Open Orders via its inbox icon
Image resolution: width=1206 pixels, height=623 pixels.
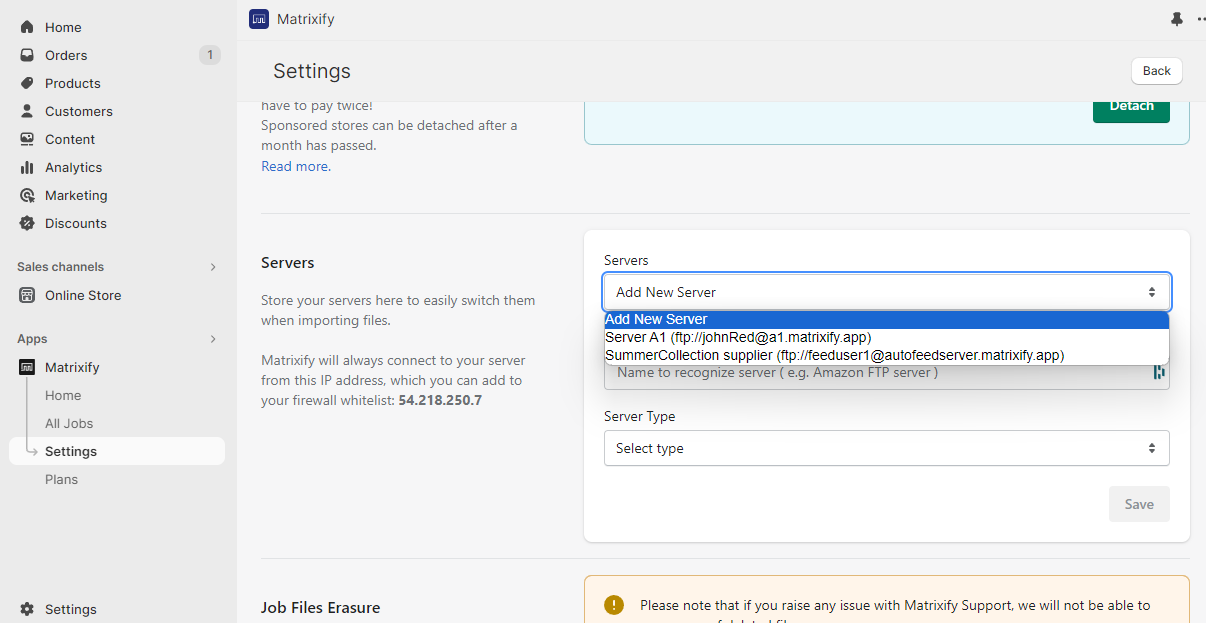point(27,55)
